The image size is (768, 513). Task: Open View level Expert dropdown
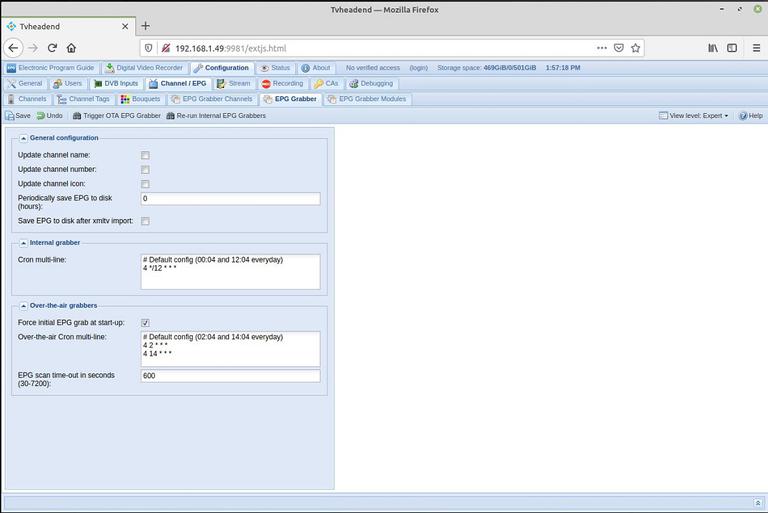tap(693, 116)
